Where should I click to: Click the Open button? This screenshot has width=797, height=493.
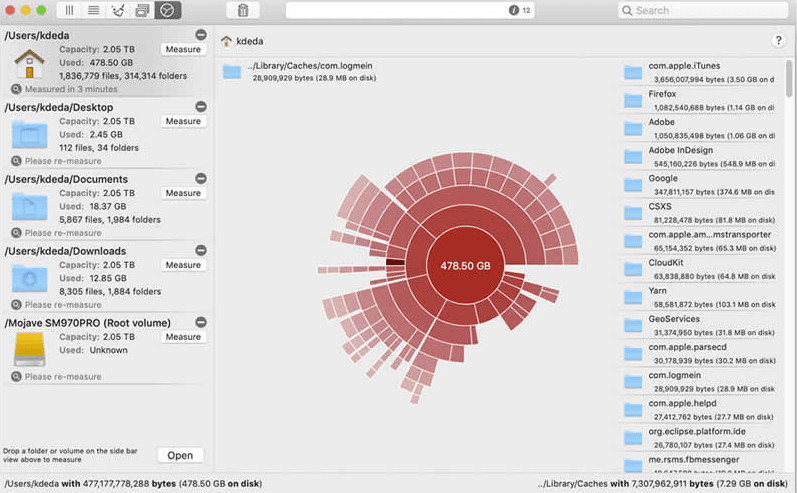[x=180, y=456]
